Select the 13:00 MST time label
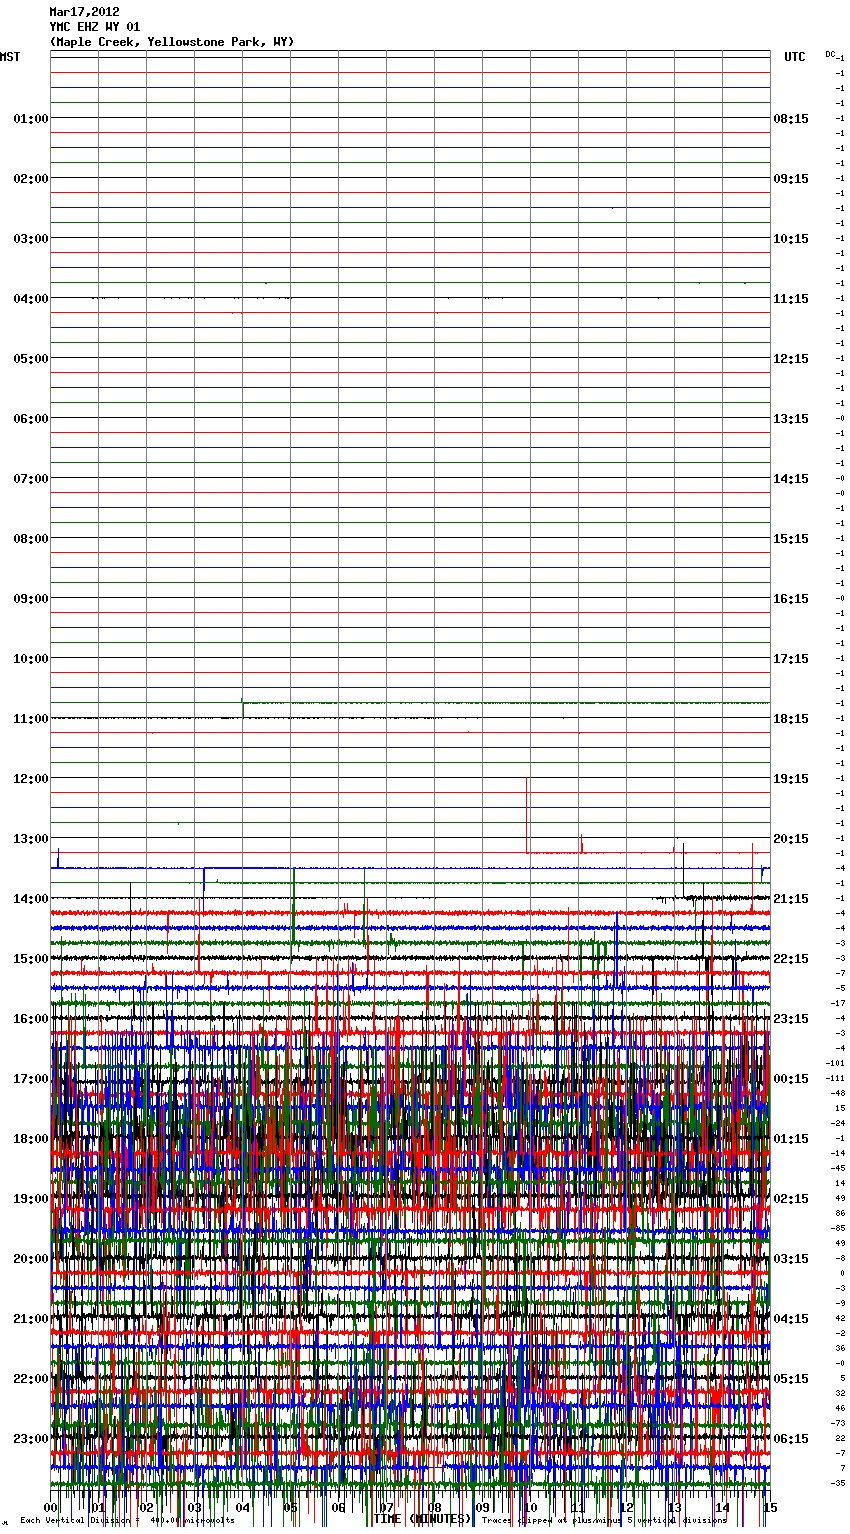This screenshot has height=1534, width=850. click(x=30, y=839)
